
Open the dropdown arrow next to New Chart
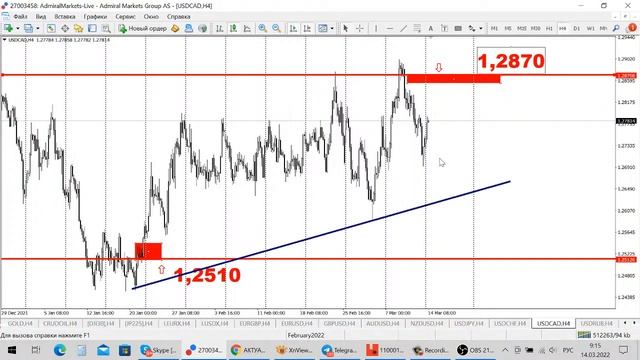[18, 28]
